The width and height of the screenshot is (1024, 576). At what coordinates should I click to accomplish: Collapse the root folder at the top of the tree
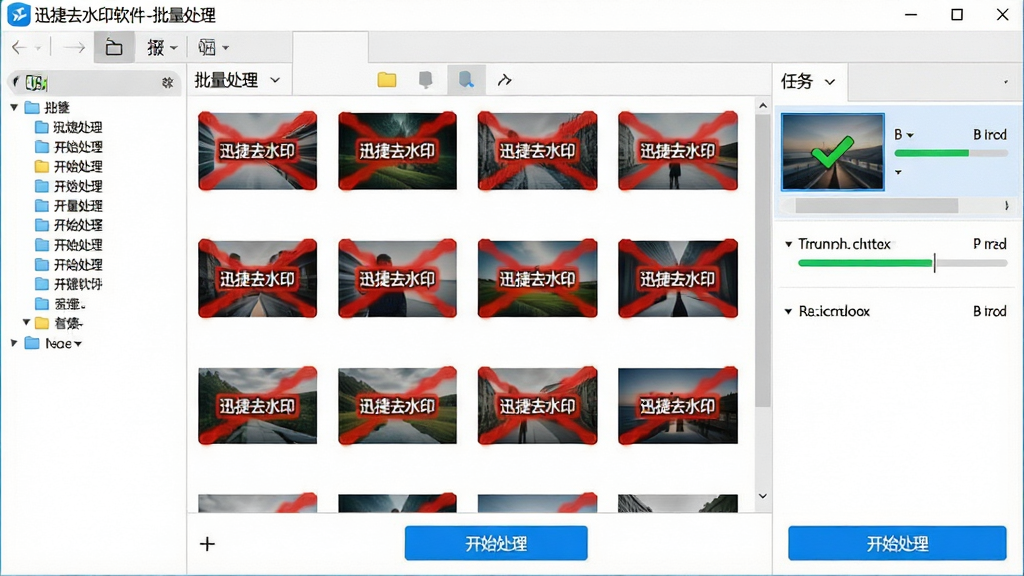point(14,107)
